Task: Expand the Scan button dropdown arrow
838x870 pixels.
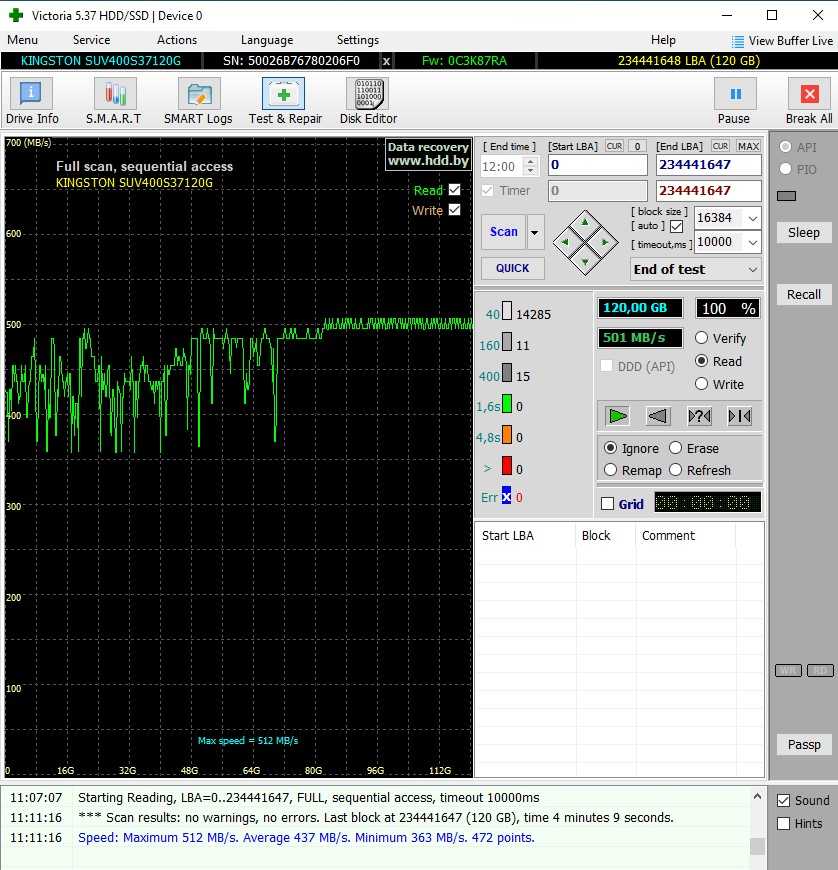Action: coord(536,232)
